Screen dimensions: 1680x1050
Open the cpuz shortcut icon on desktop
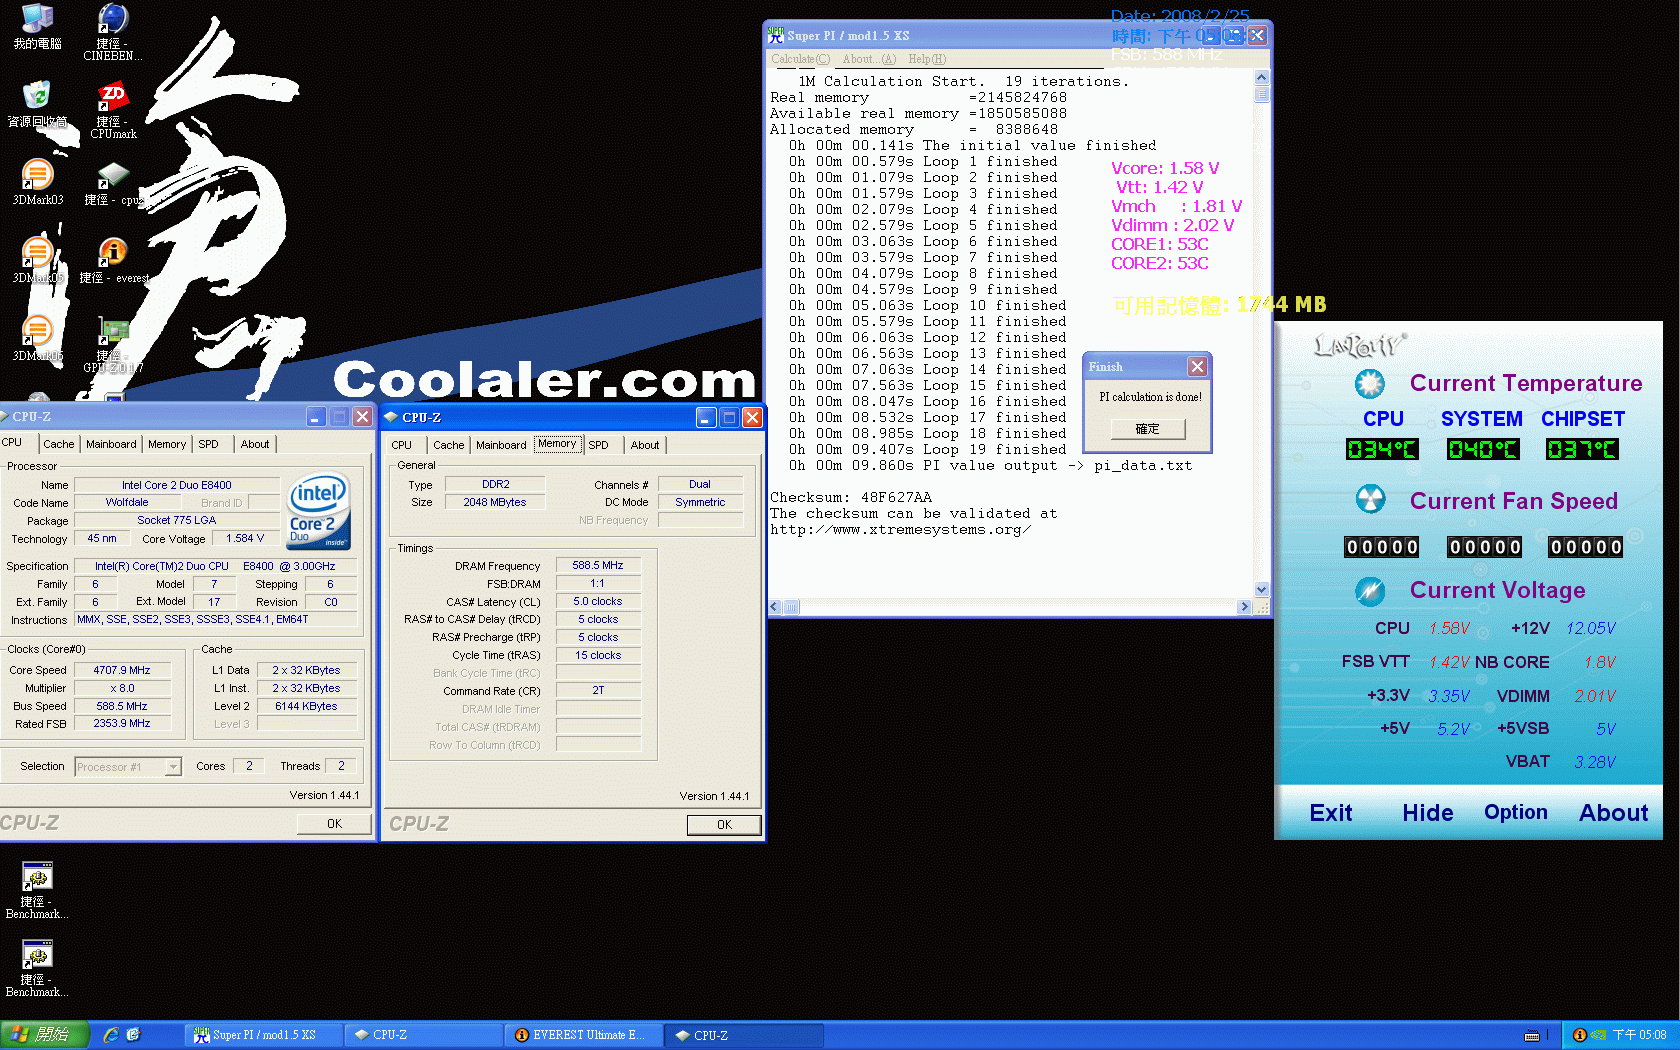coord(112,183)
